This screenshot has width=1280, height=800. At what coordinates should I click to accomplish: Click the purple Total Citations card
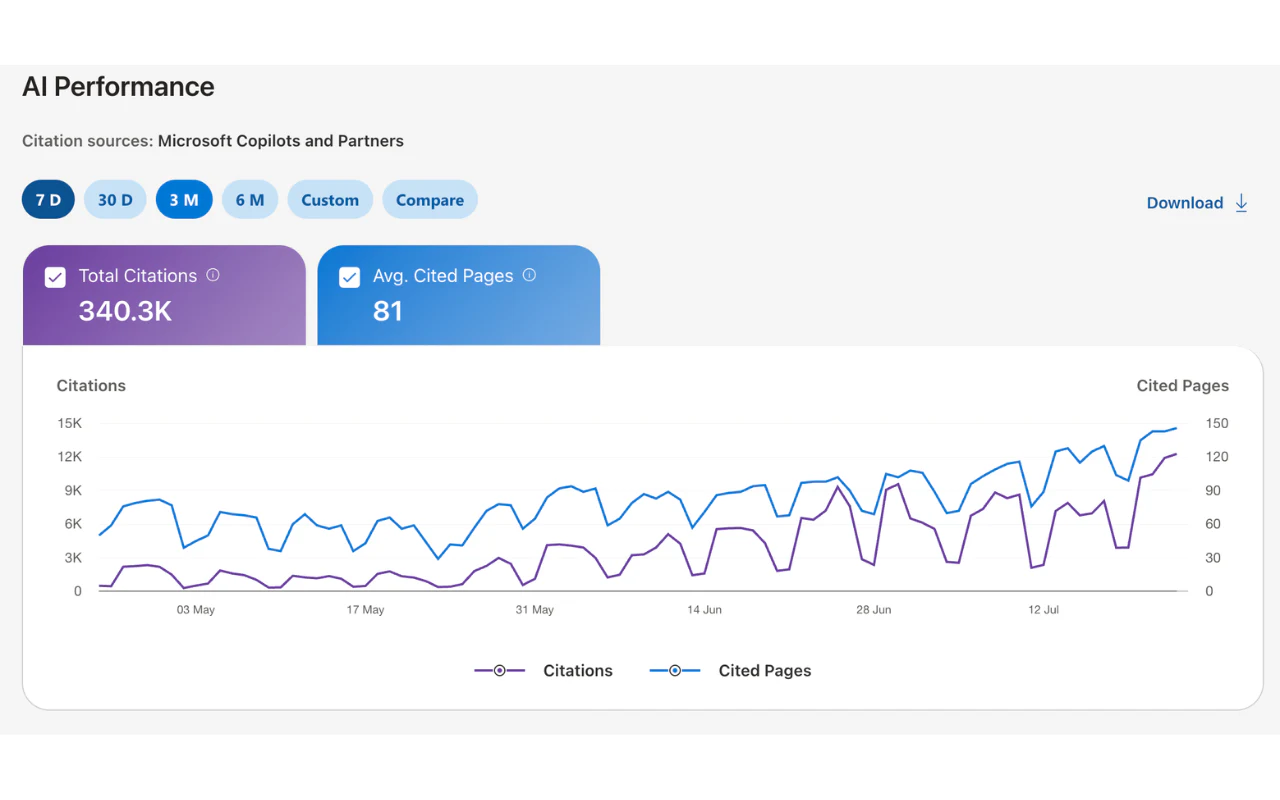(x=164, y=295)
